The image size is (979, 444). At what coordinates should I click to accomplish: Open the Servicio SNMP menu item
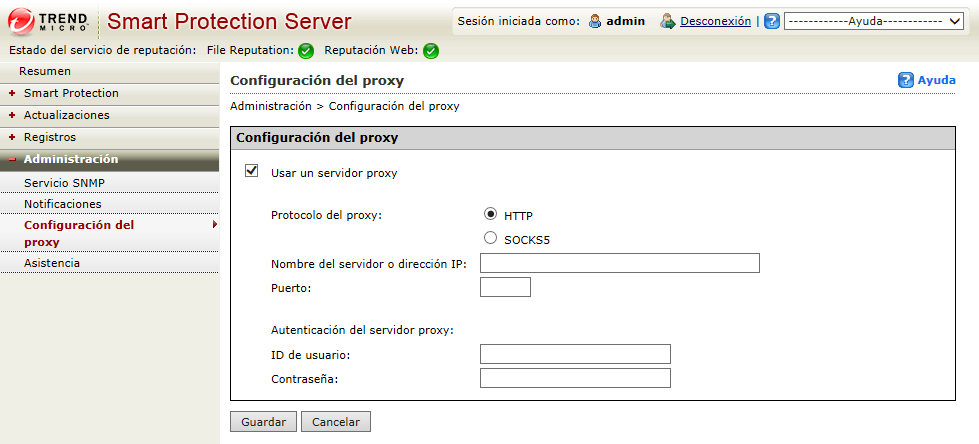click(x=64, y=183)
